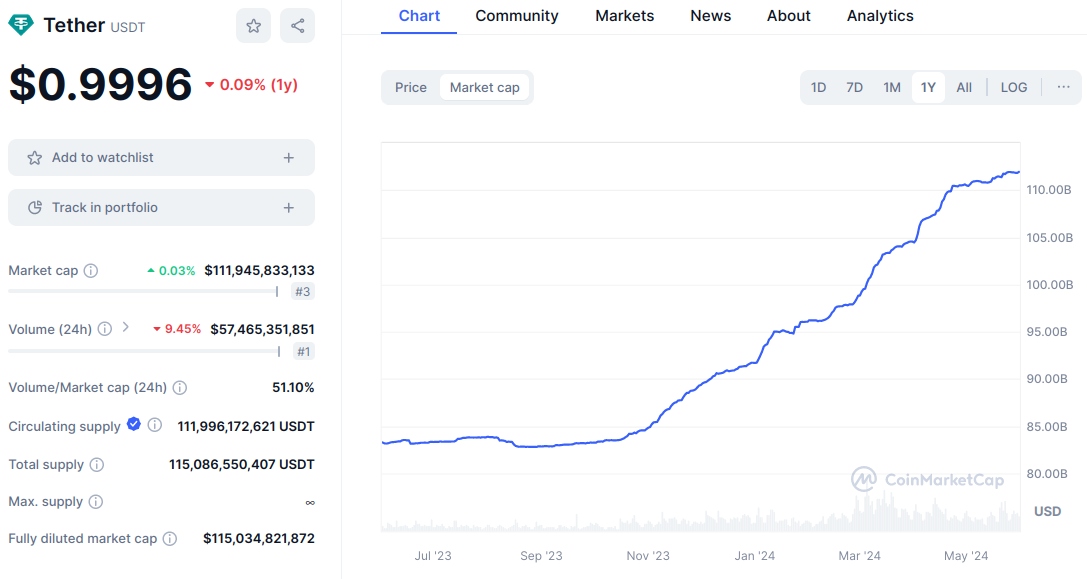Click the $111,945,833,133 market cap value

click(259, 270)
